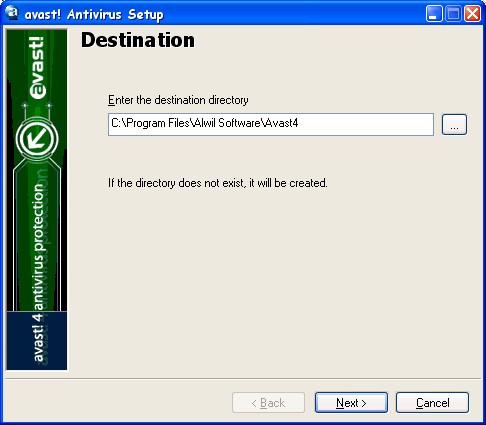Minimize the avast! Antivirus Setup window
The image size is (486, 425).
tap(434, 14)
